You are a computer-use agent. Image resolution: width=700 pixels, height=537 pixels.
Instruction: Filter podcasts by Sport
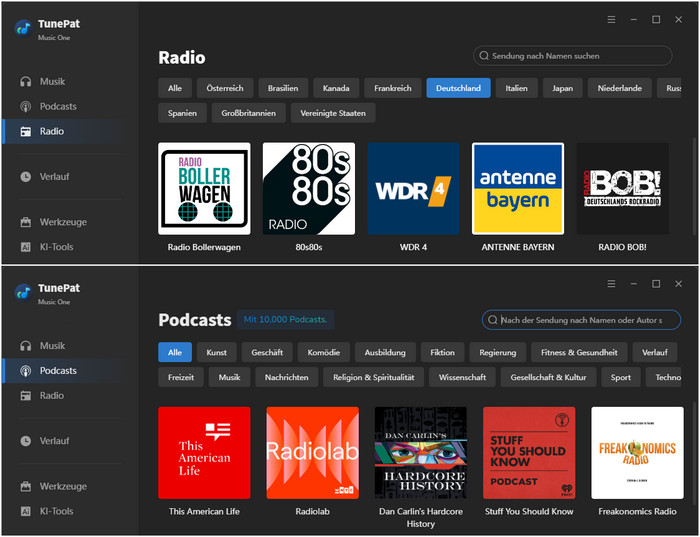point(621,377)
